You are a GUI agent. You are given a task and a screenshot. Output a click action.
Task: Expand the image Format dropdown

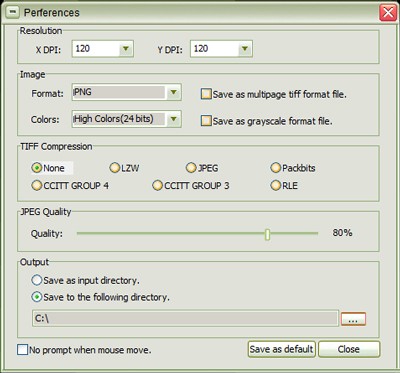pyautogui.click(x=173, y=92)
